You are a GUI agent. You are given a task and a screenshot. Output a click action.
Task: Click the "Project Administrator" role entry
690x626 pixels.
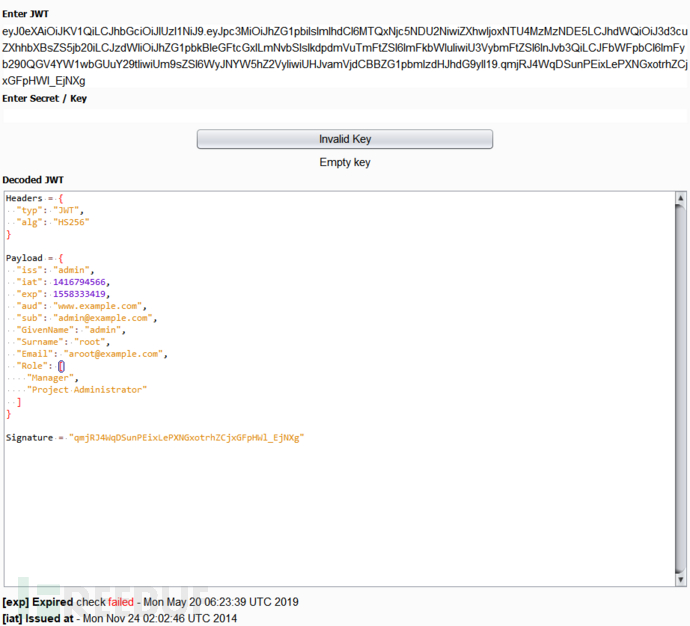(x=86, y=390)
